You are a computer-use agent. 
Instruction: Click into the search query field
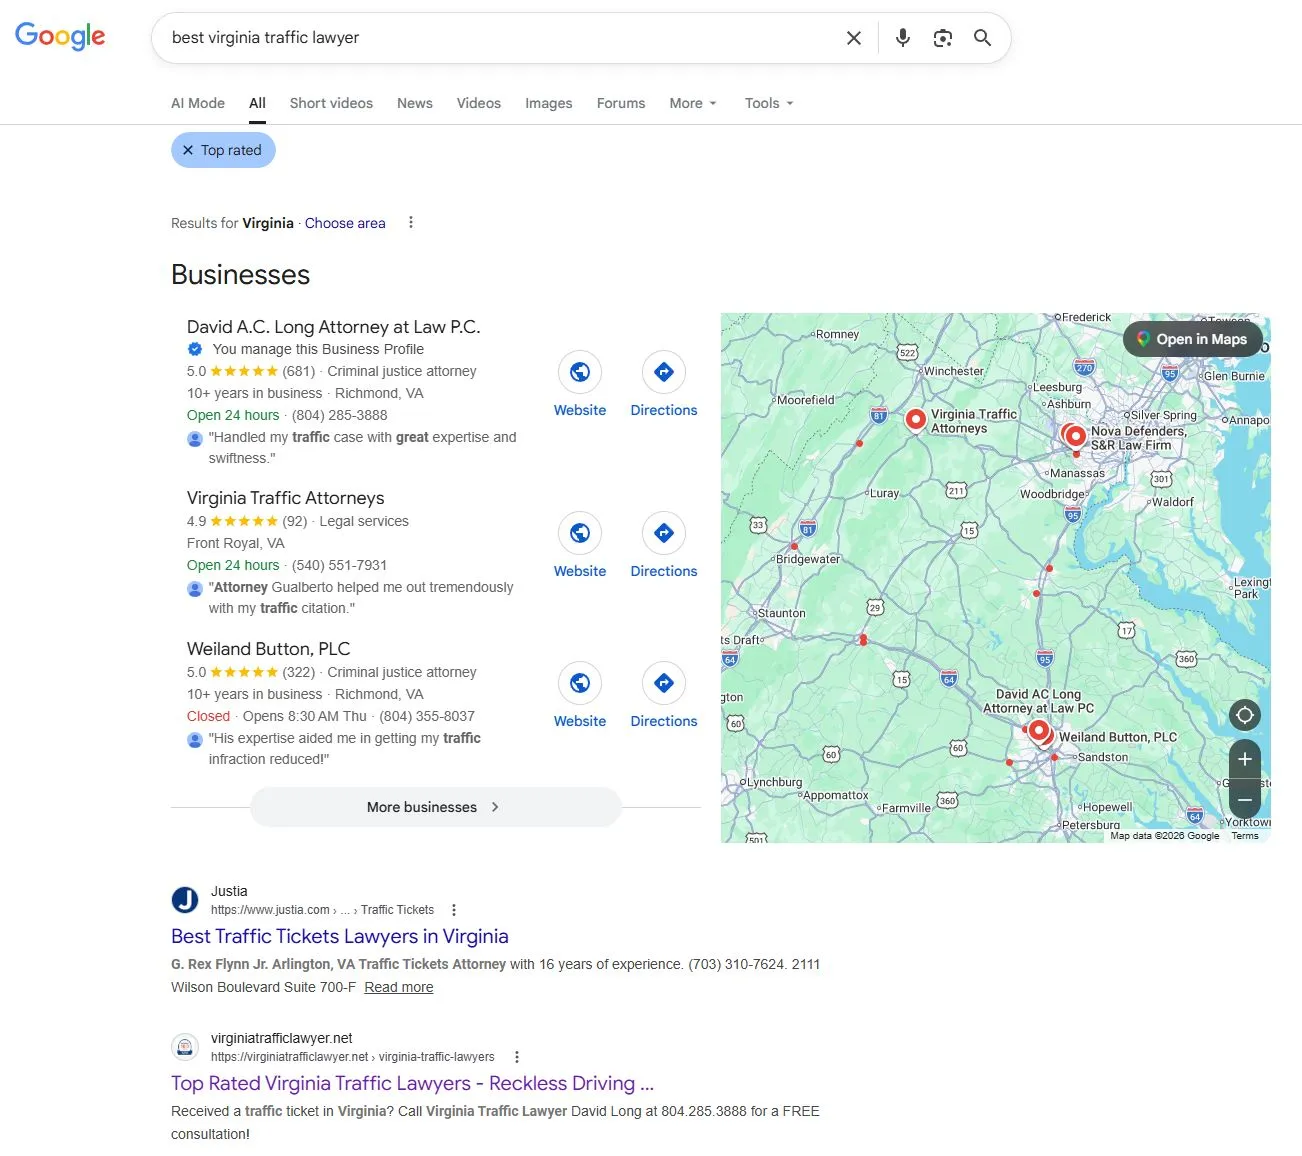point(500,38)
